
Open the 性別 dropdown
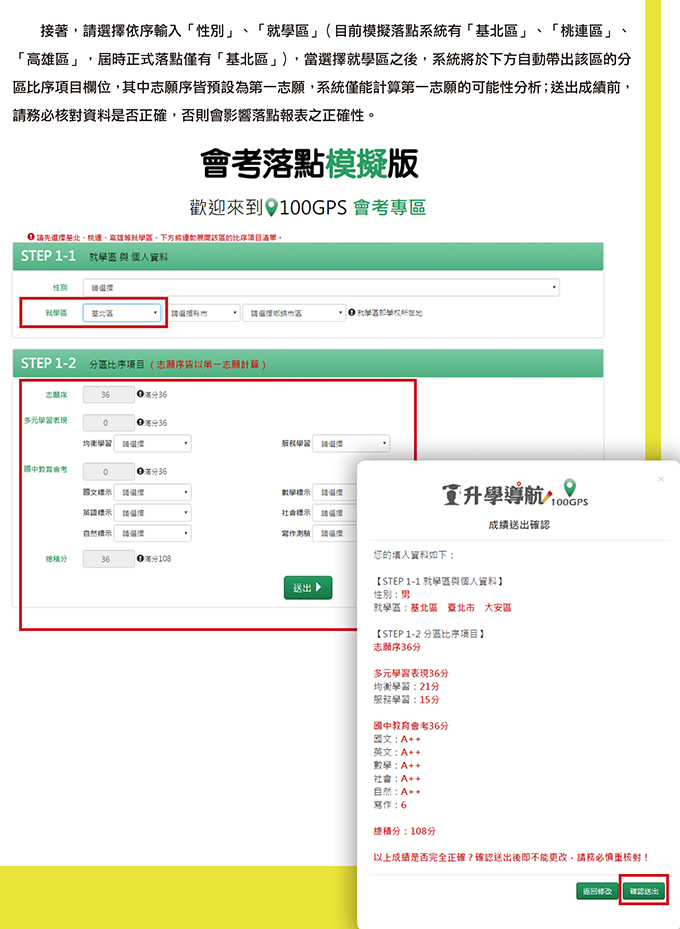click(x=320, y=288)
